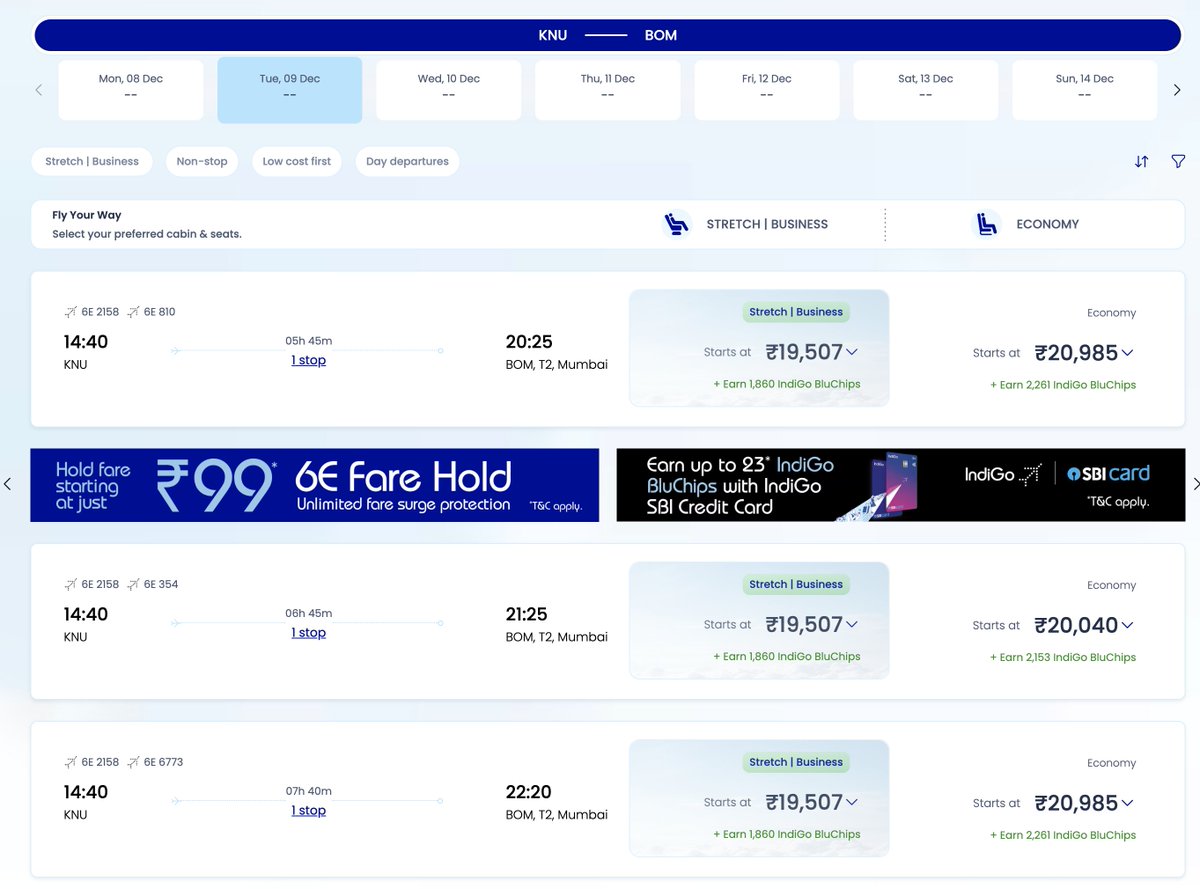Click arrival time 21:25

pos(527,614)
